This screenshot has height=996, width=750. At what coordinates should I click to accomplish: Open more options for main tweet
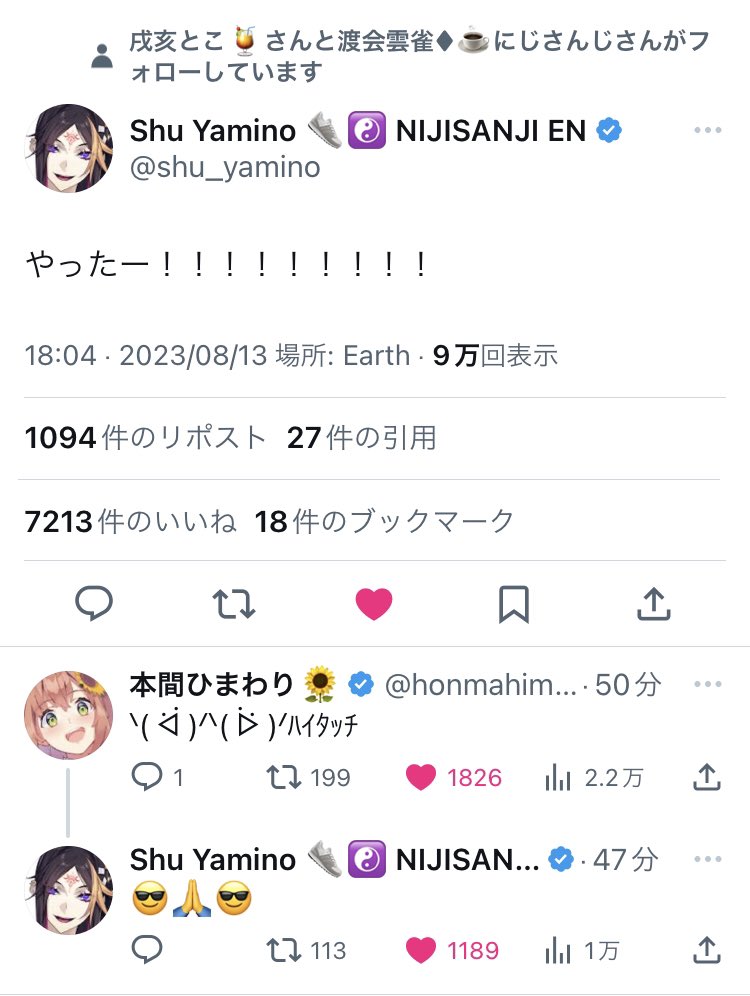click(x=707, y=131)
